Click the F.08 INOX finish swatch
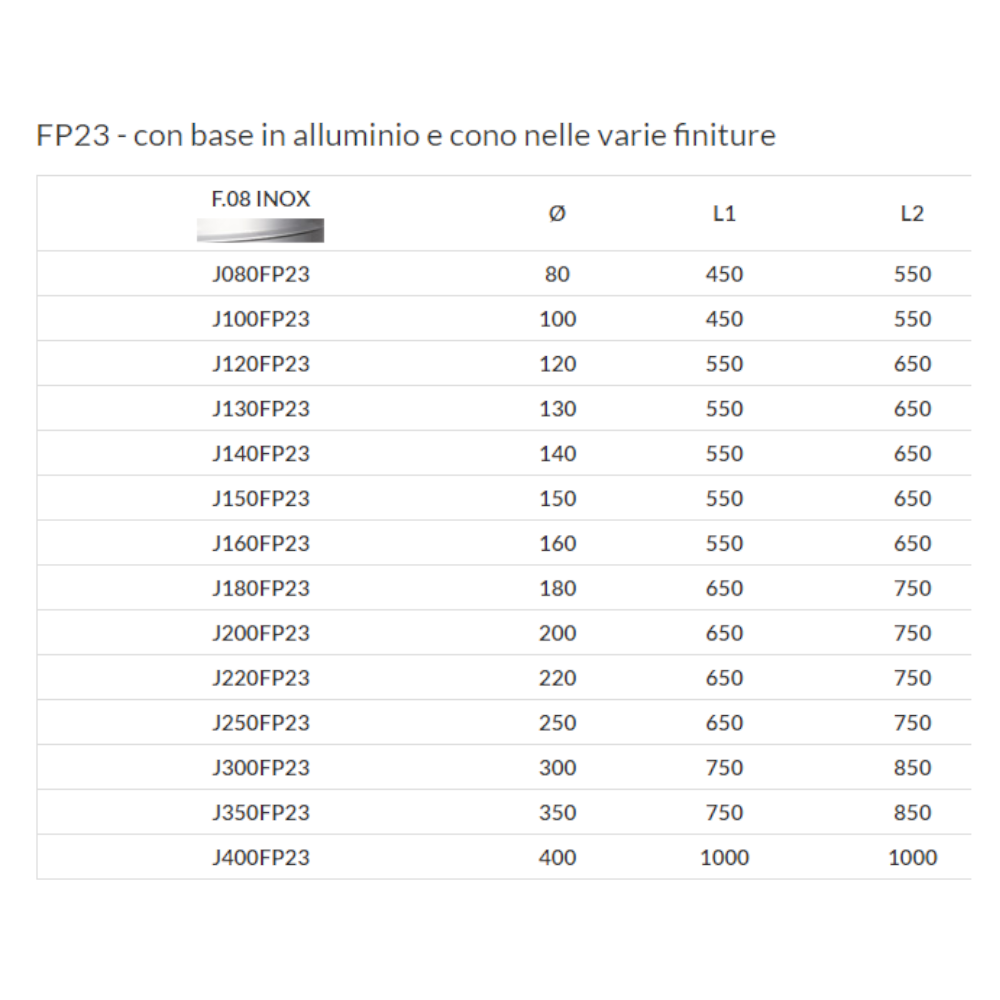 point(260,231)
